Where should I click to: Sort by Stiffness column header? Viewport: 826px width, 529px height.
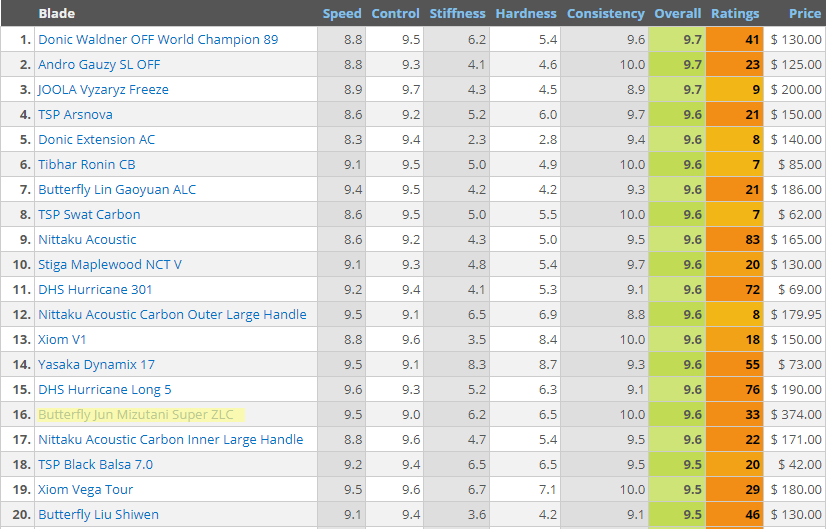(457, 14)
